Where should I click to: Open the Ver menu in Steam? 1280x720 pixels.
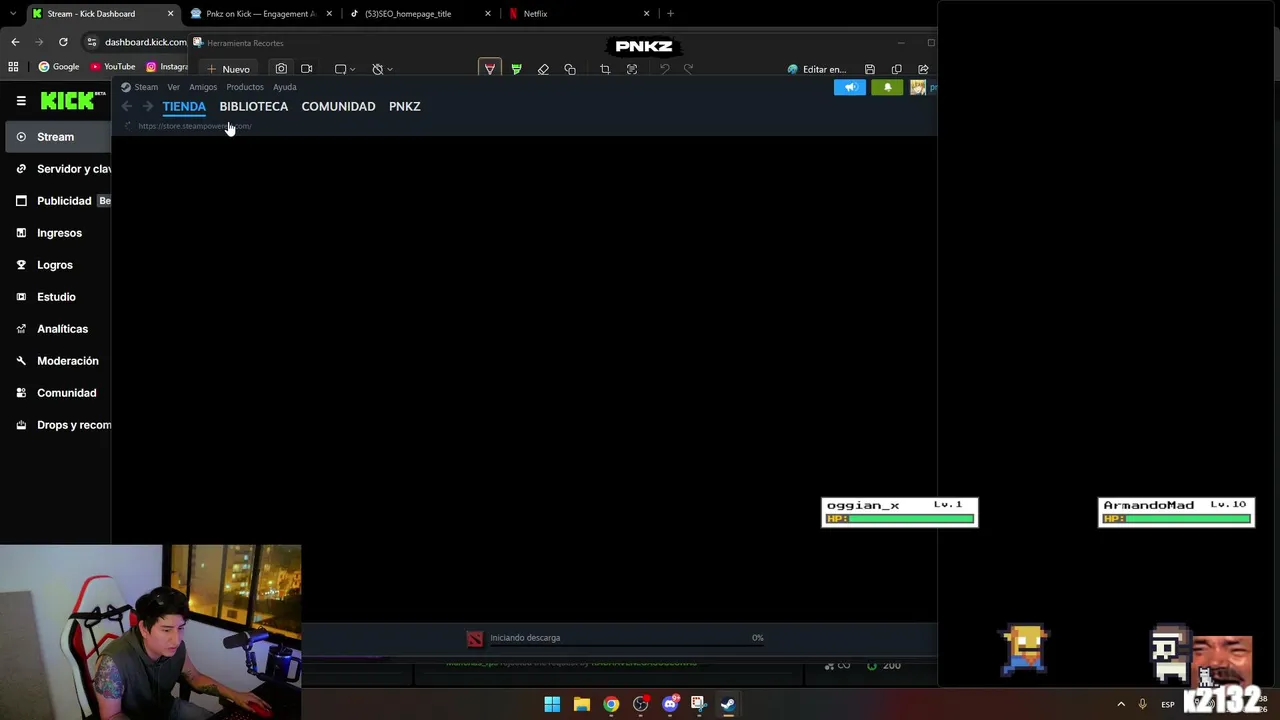174,87
